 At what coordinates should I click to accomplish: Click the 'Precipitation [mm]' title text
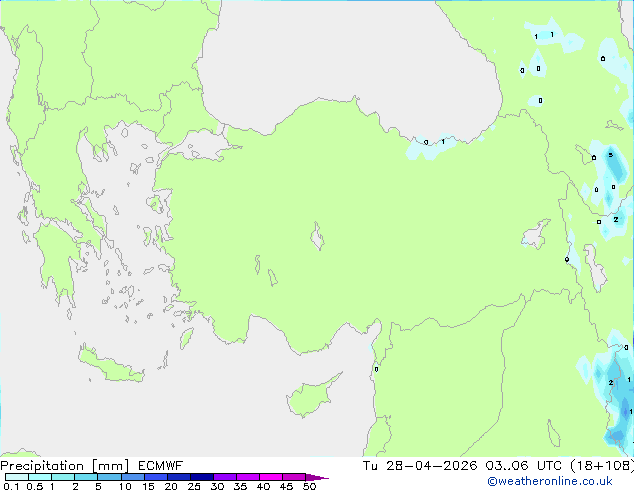point(65,466)
